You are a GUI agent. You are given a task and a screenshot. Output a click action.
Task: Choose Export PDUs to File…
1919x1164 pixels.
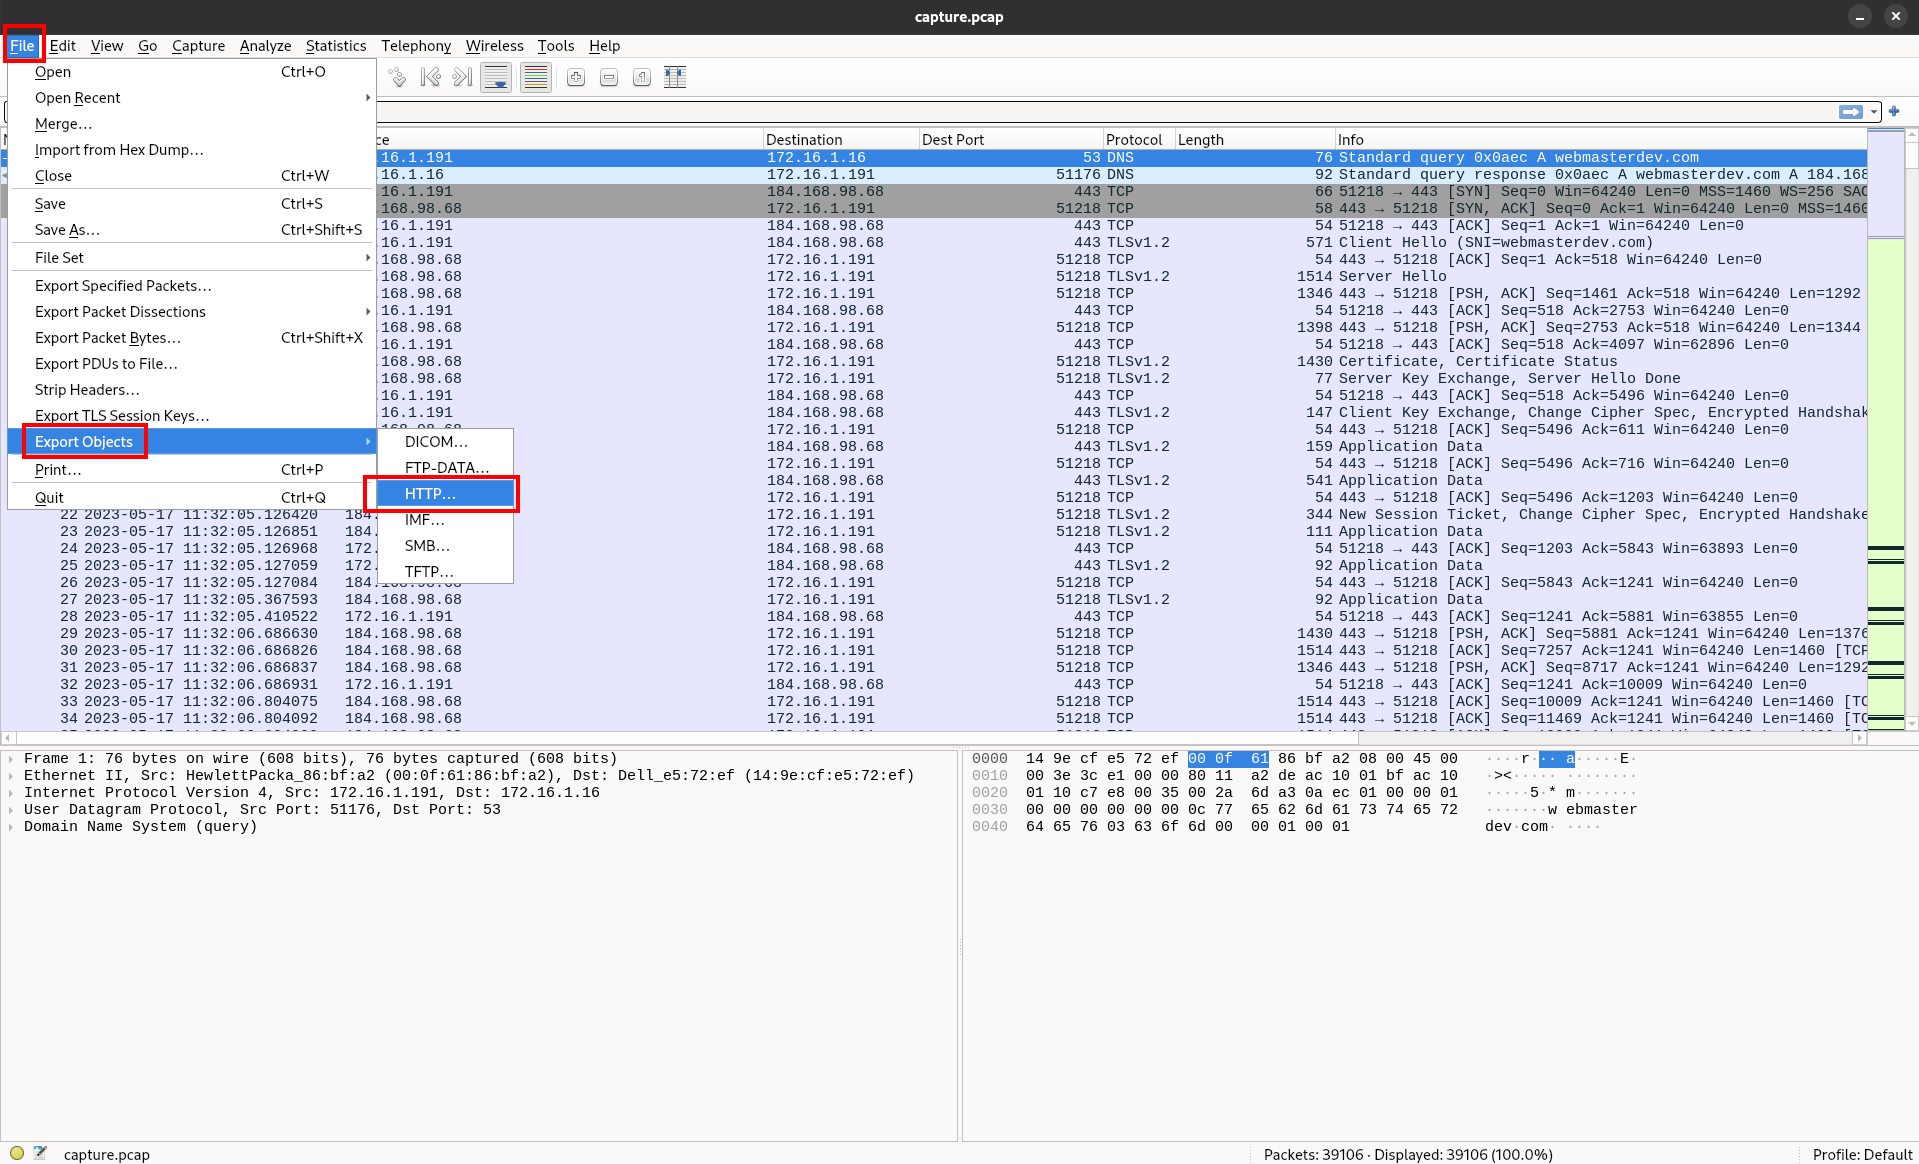coord(192,364)
